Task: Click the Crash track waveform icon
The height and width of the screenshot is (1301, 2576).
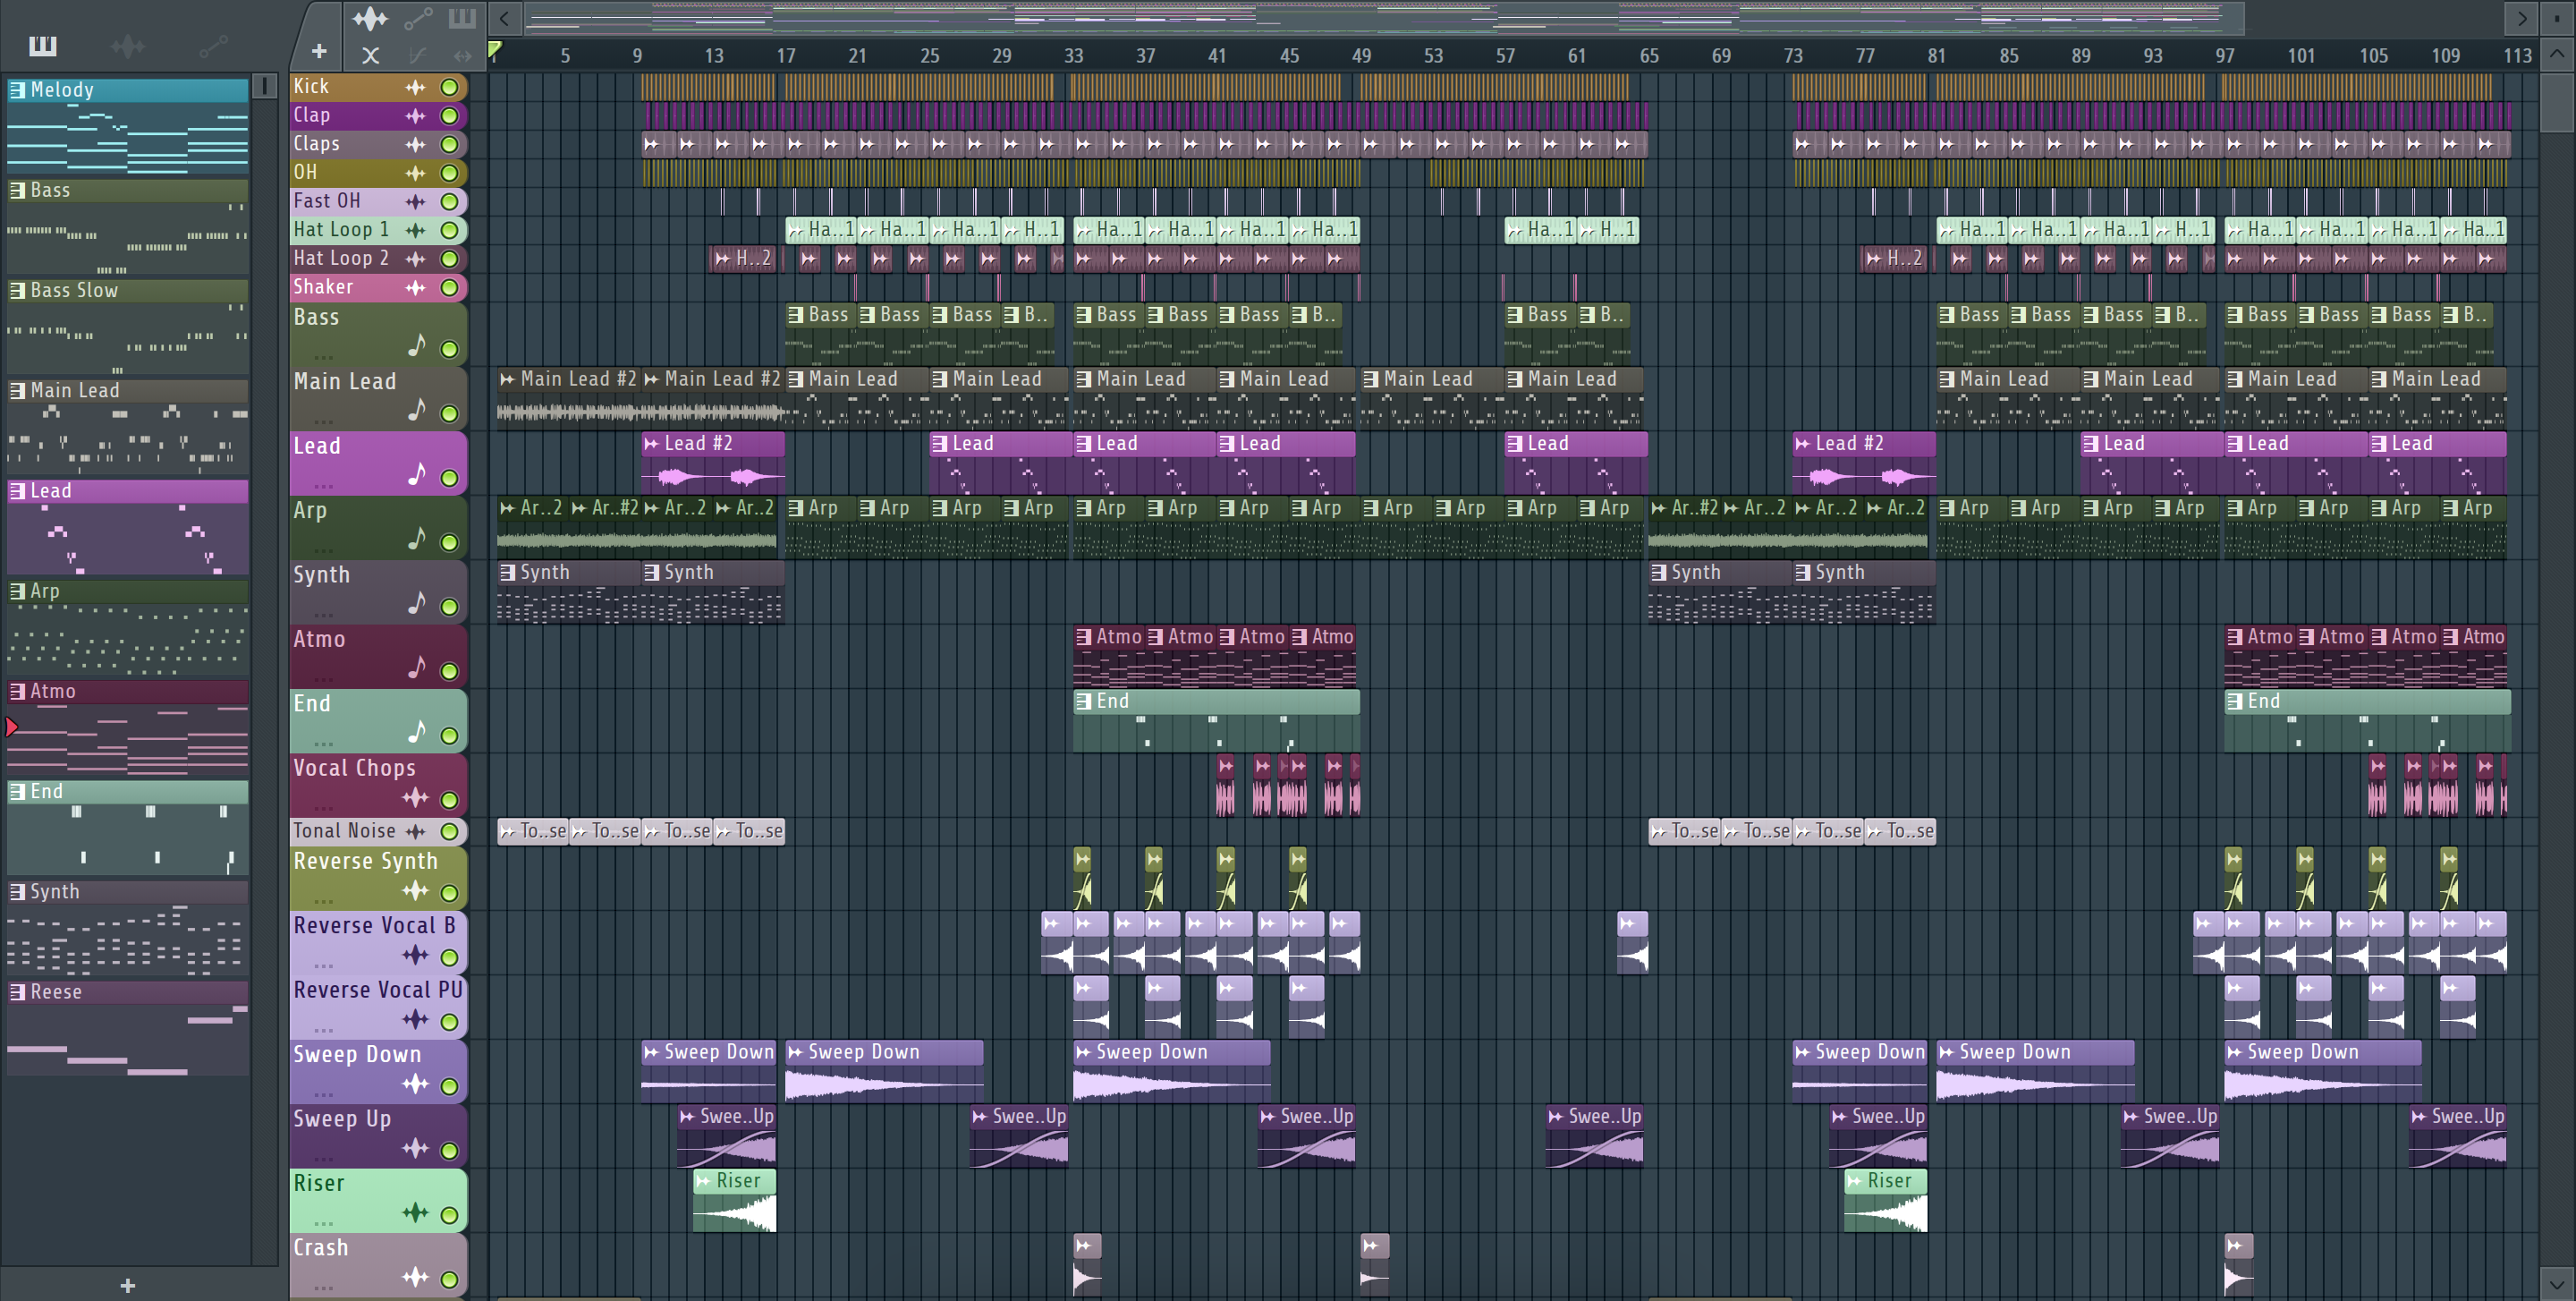Action: [x=415, y=1277]
